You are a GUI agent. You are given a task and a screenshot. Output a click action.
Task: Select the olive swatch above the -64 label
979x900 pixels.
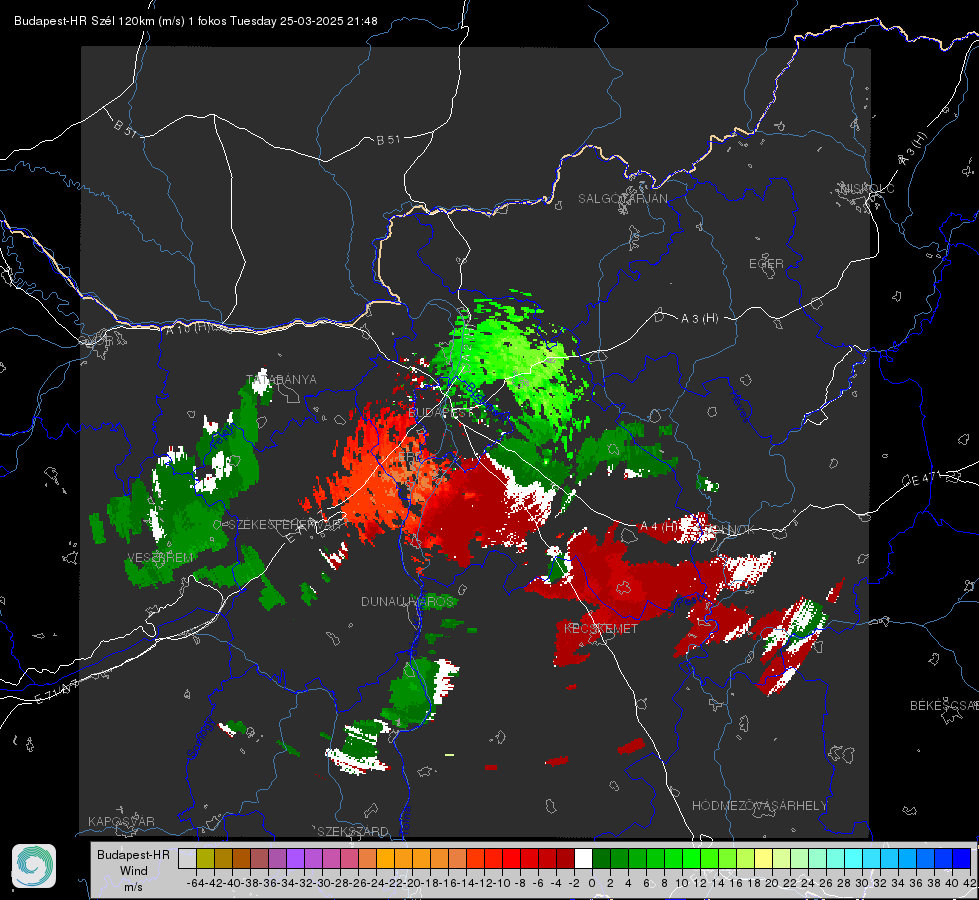pos(205,859)
